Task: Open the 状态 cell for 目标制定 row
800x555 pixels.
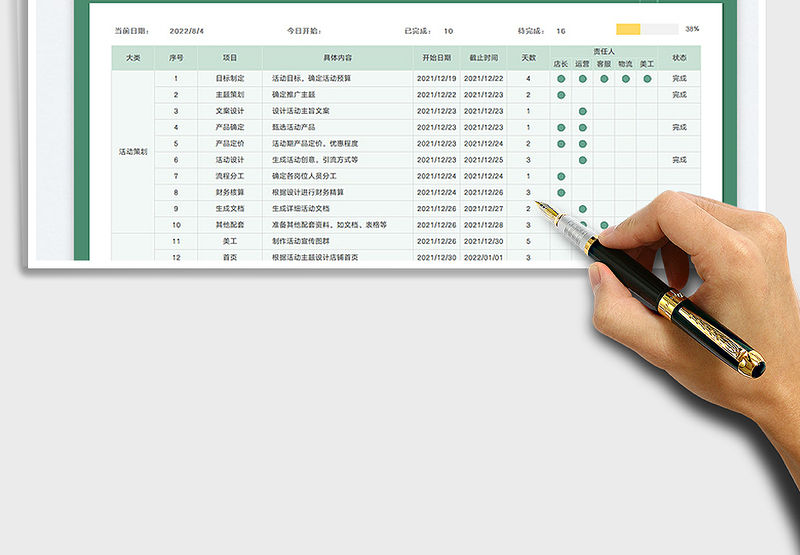Action: click(x=679, y=78)
